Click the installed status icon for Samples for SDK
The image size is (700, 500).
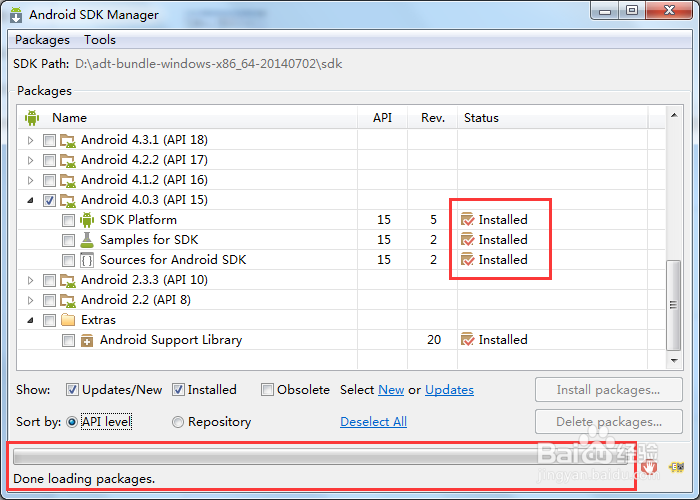coord(467,240)
